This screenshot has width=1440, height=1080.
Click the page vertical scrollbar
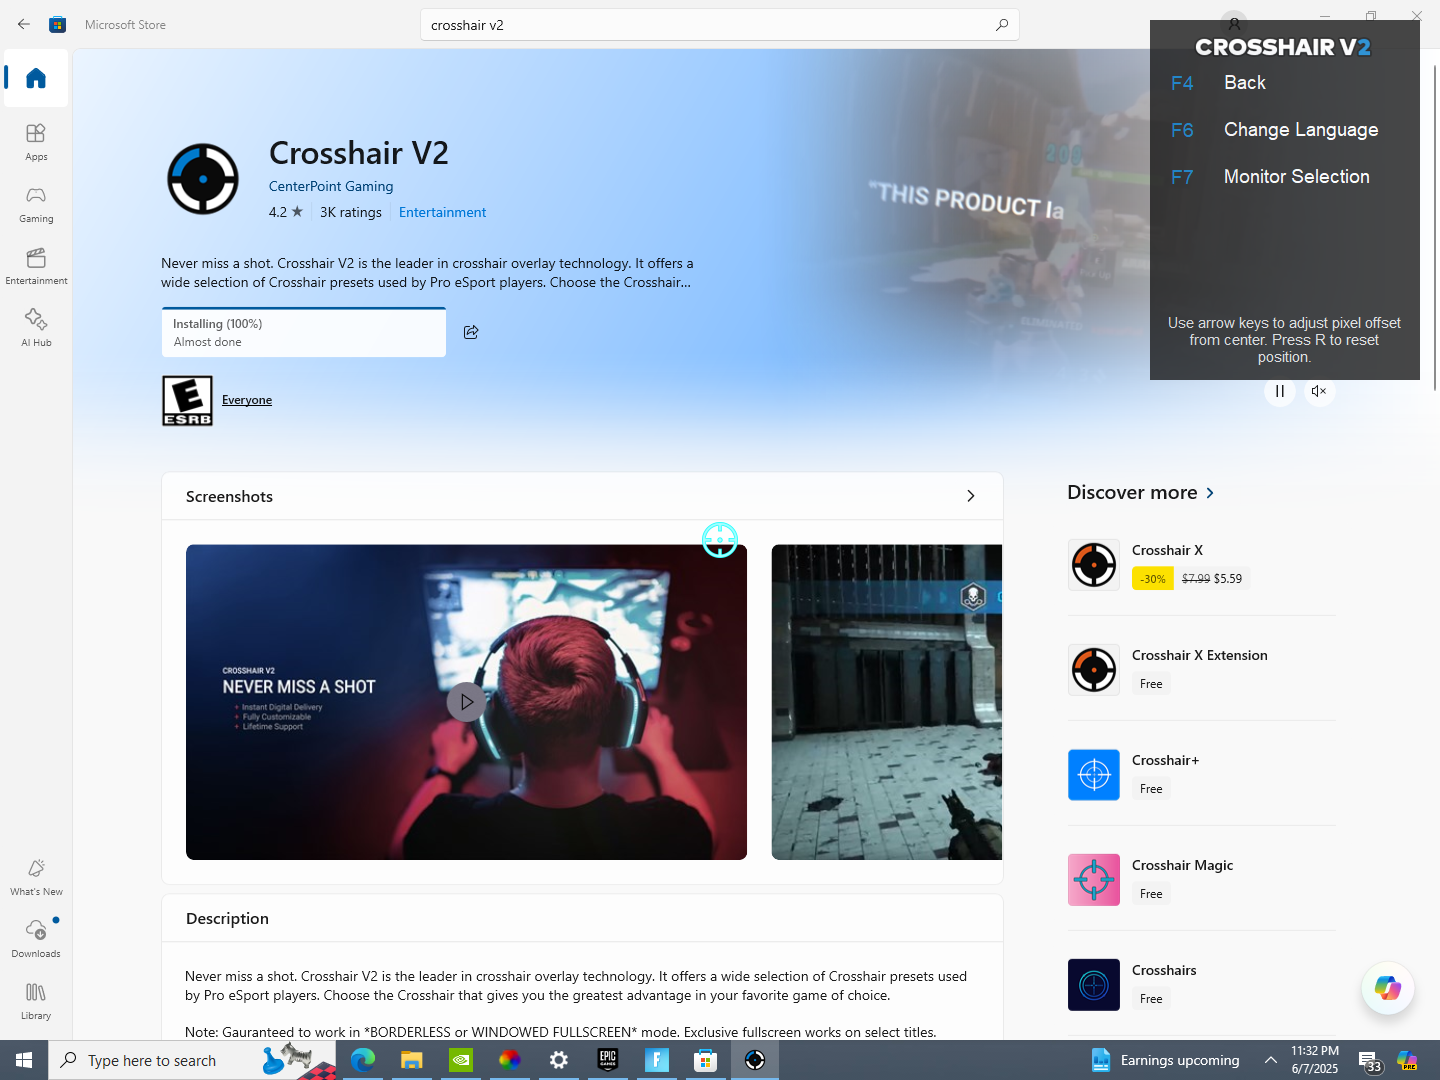tap(1435, 228)
